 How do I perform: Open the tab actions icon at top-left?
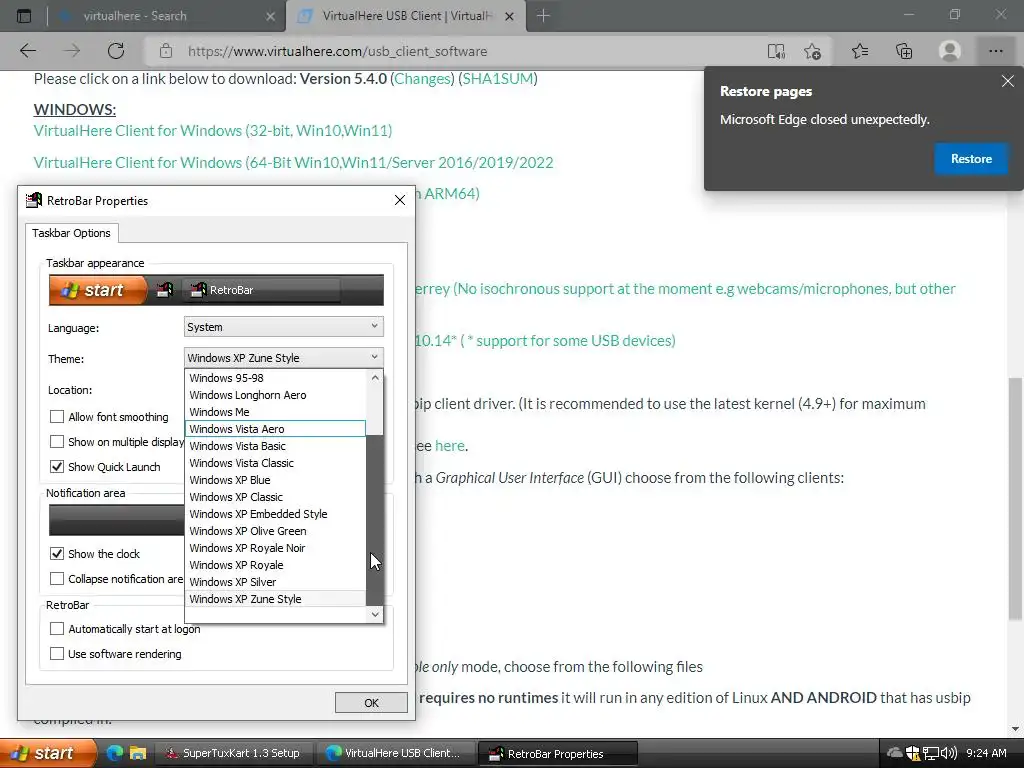[24, 16]
